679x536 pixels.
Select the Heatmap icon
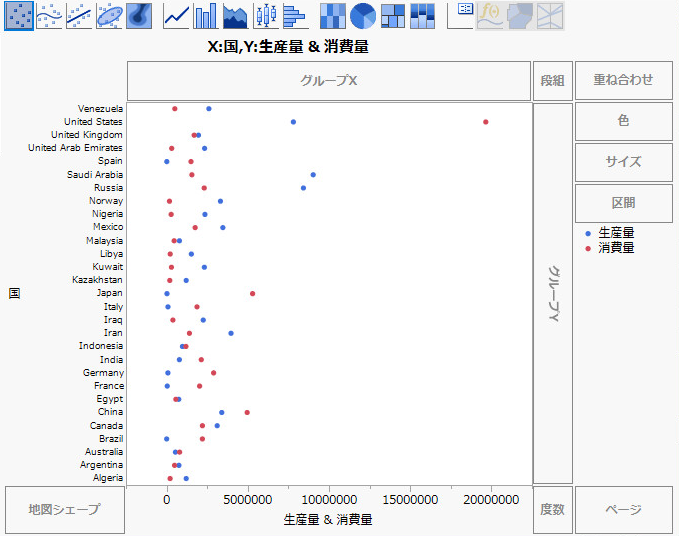[333, 15]
